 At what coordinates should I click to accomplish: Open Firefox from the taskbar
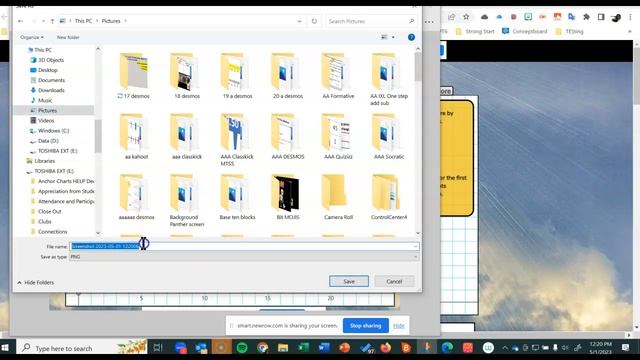(385, 348)
